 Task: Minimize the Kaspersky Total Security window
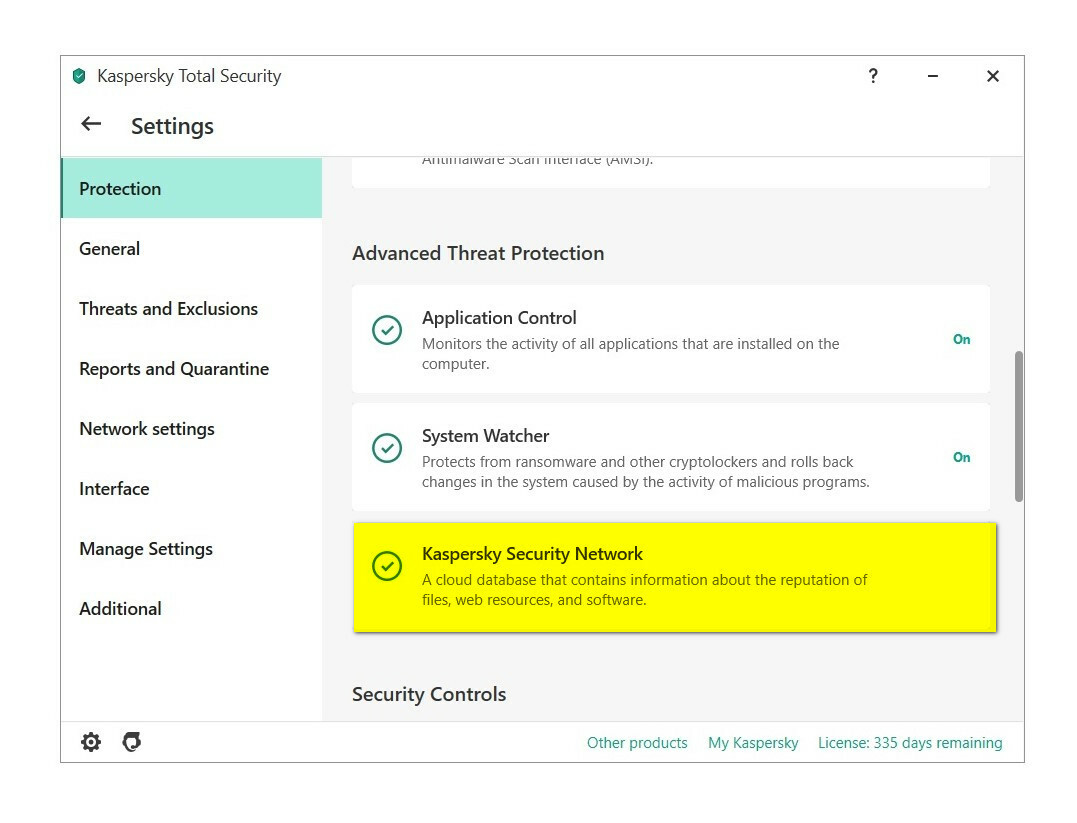[x=933, y=76]
